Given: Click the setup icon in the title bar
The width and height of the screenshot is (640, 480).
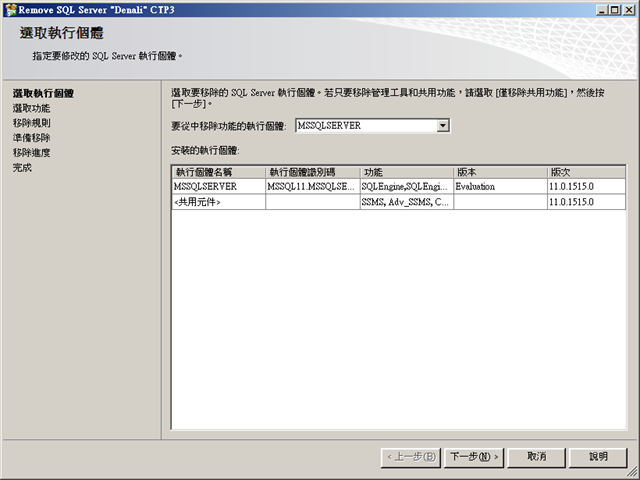Looking at the screenshot, I should pos(11,10).
